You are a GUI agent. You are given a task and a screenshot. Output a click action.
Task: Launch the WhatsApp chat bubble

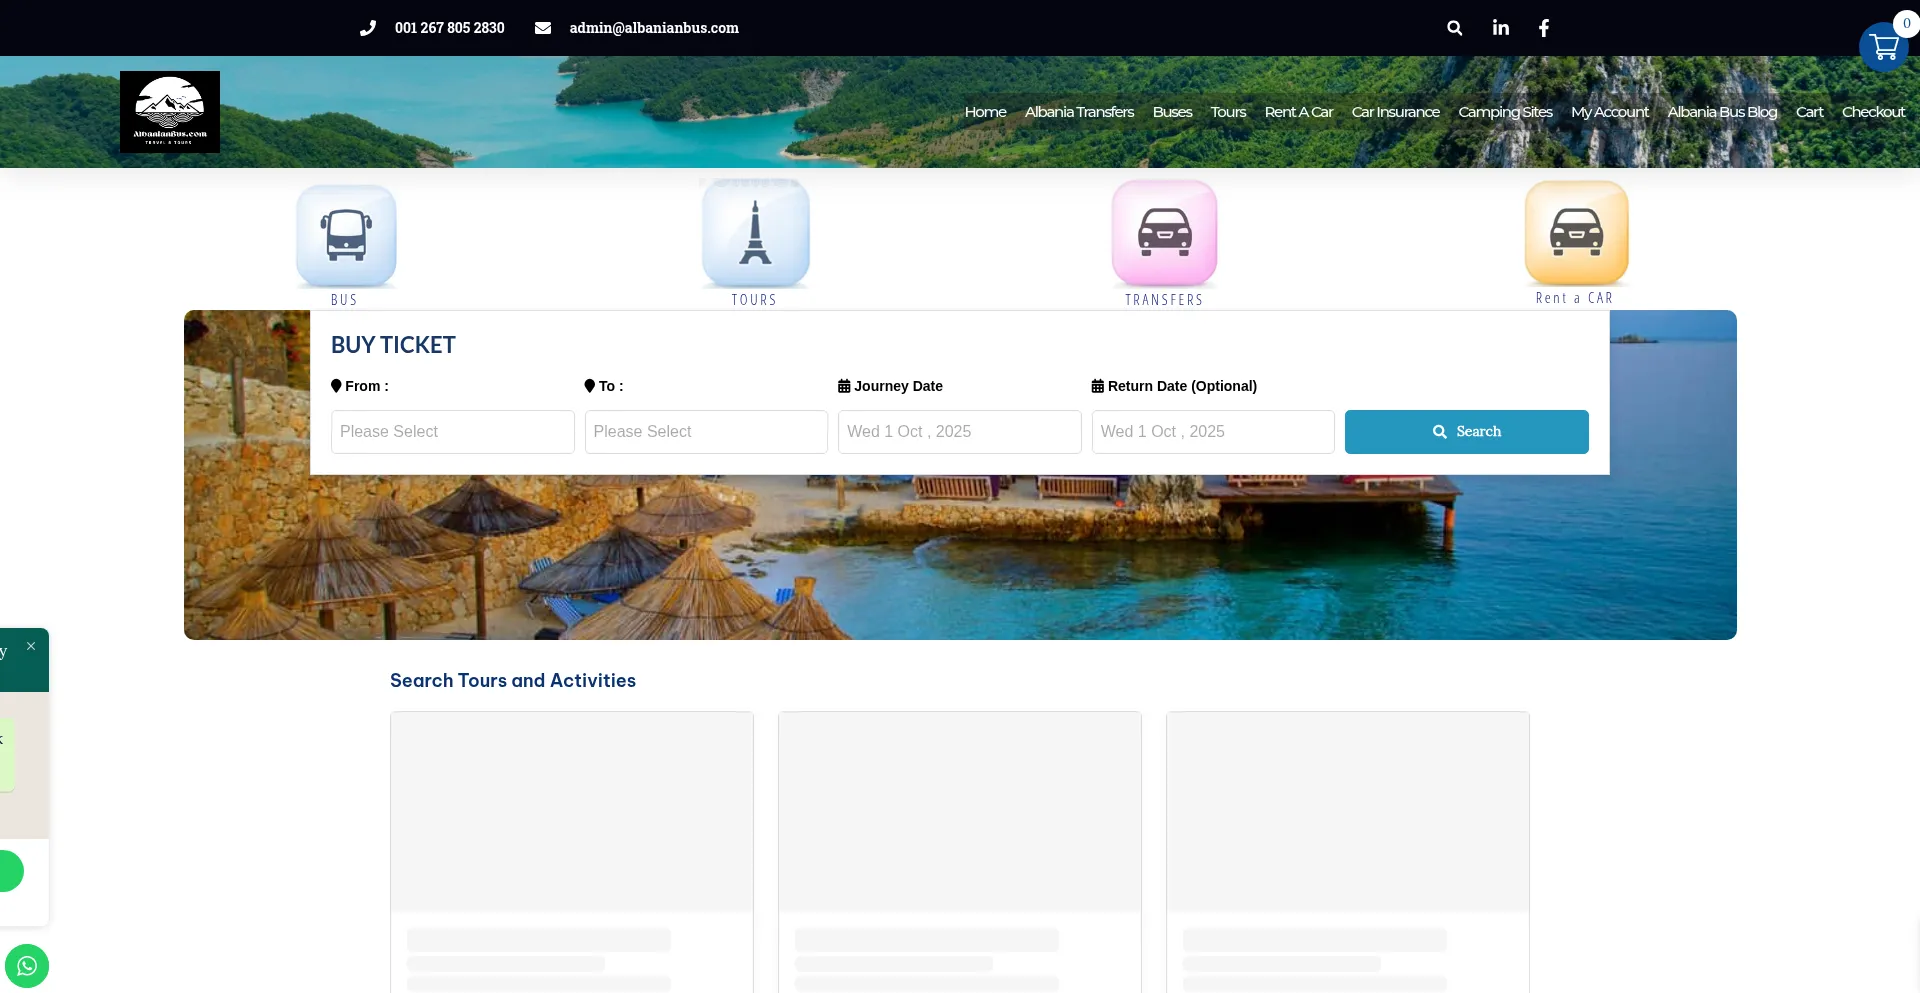click(27, 966)
